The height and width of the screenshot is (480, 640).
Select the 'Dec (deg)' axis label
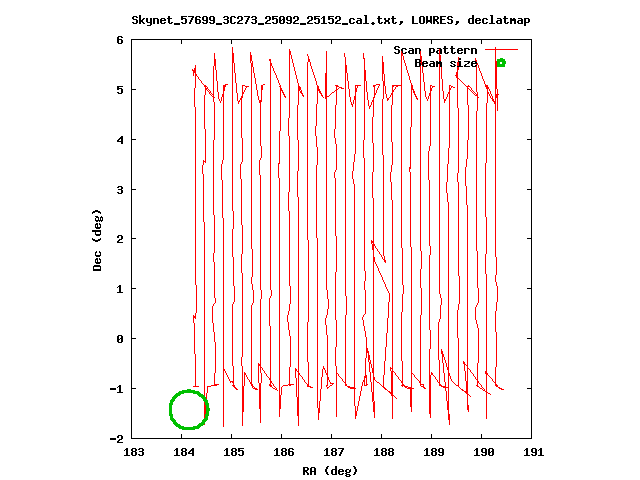[x=97, y=240]
